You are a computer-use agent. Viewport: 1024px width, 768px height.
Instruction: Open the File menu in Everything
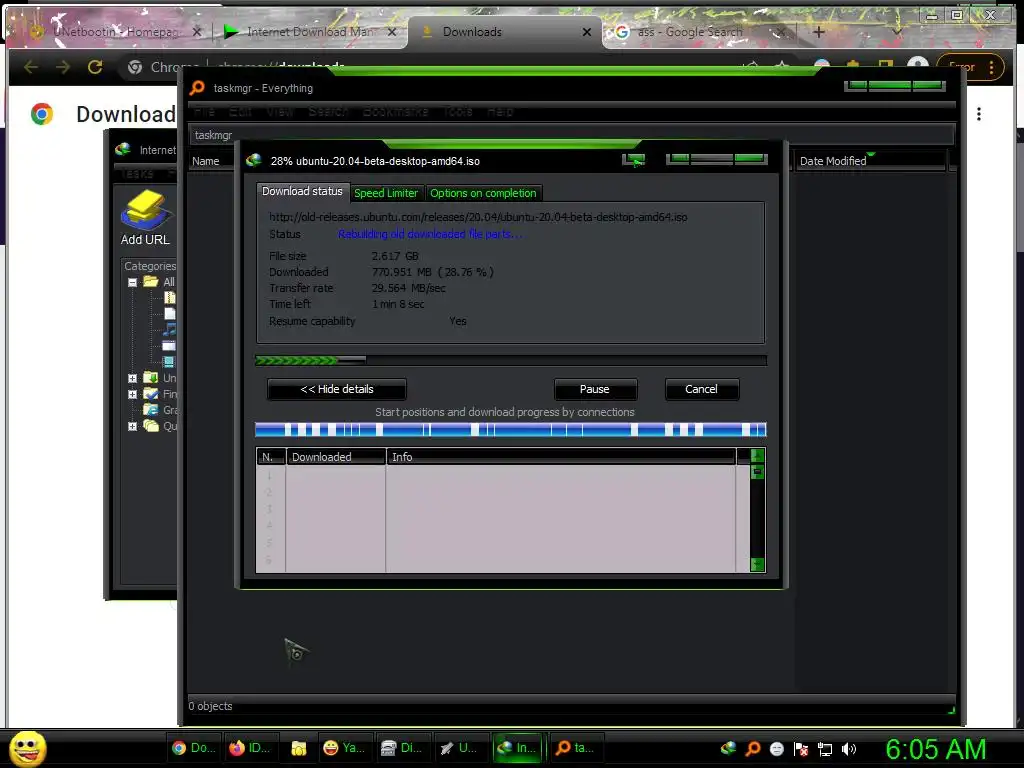(x=204, y=112)
